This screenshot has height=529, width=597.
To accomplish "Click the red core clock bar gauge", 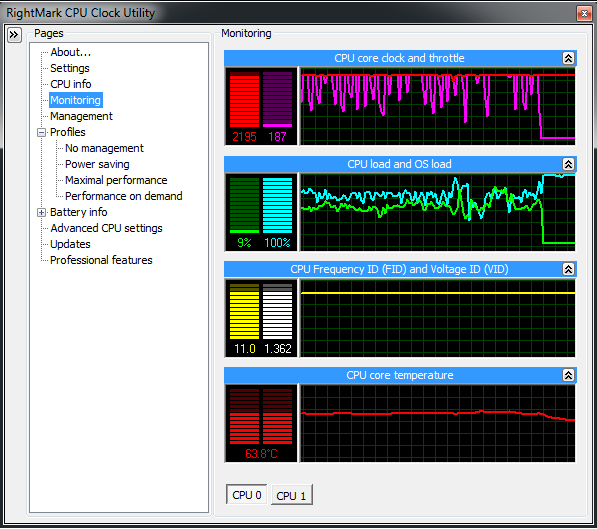I will pos(244,99).
